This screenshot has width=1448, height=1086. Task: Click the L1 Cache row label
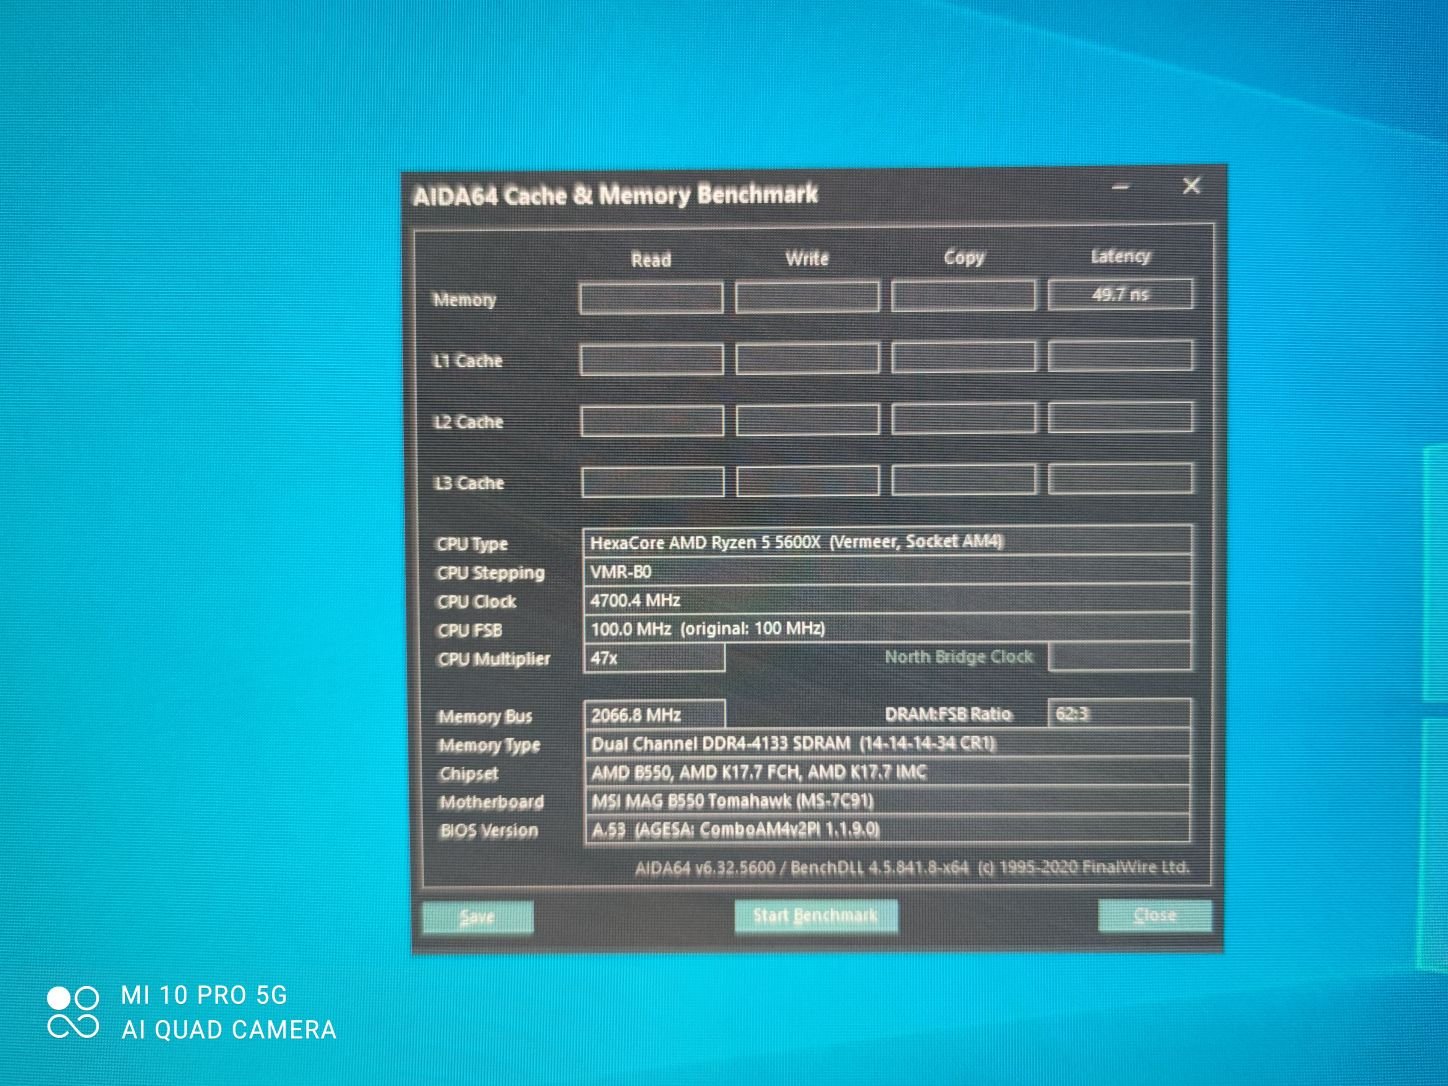[x=467, y=360]
